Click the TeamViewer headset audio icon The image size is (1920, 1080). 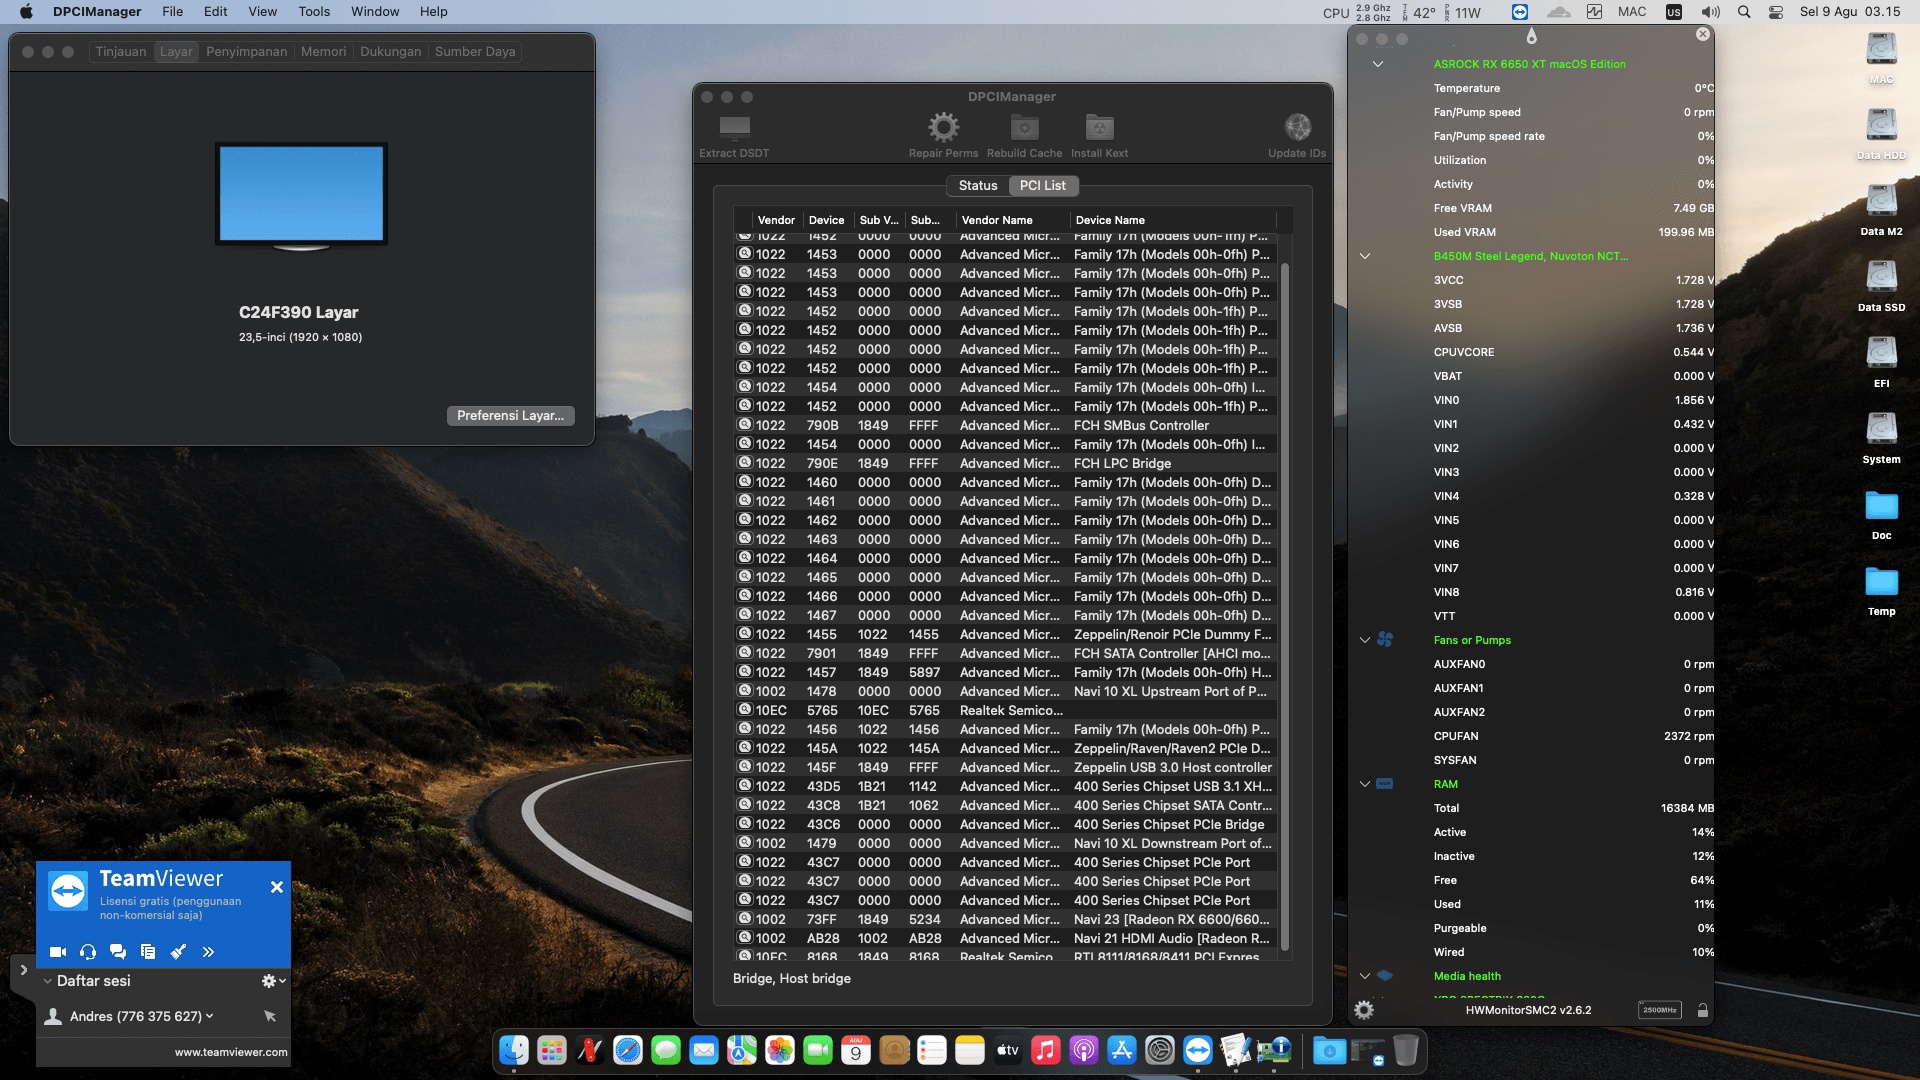88,952
